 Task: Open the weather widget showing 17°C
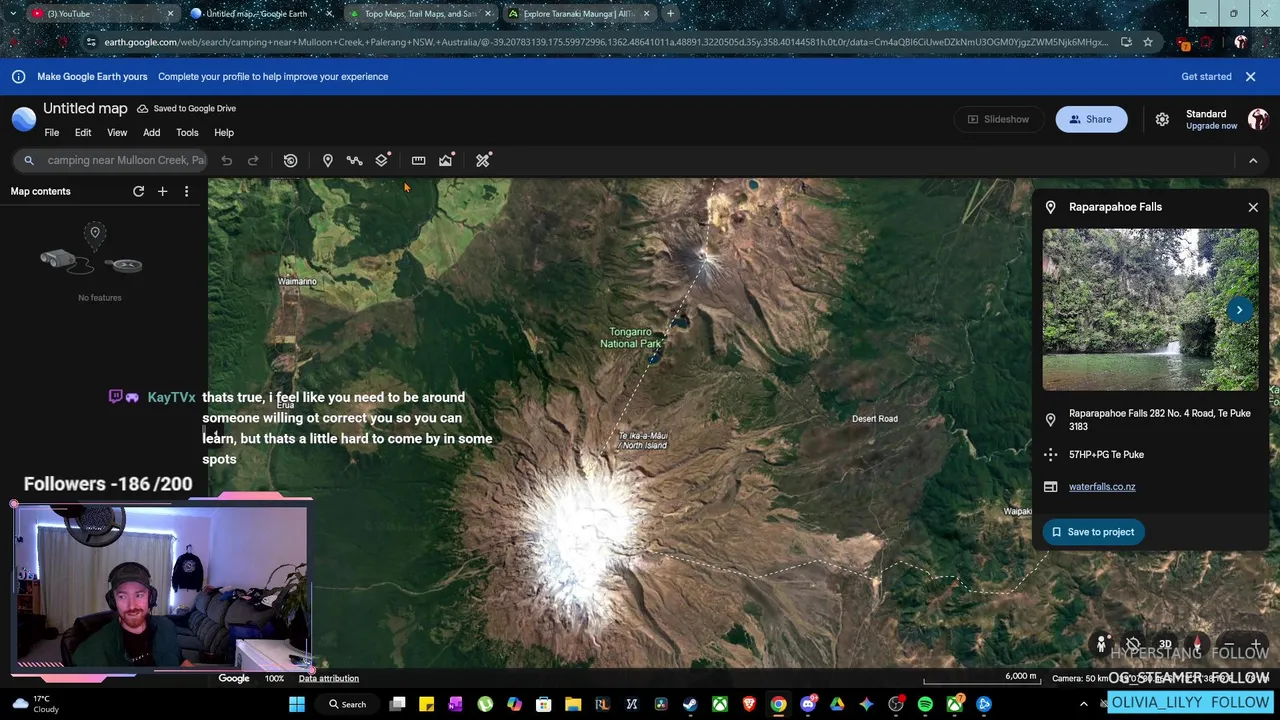[x=35, y=704]
